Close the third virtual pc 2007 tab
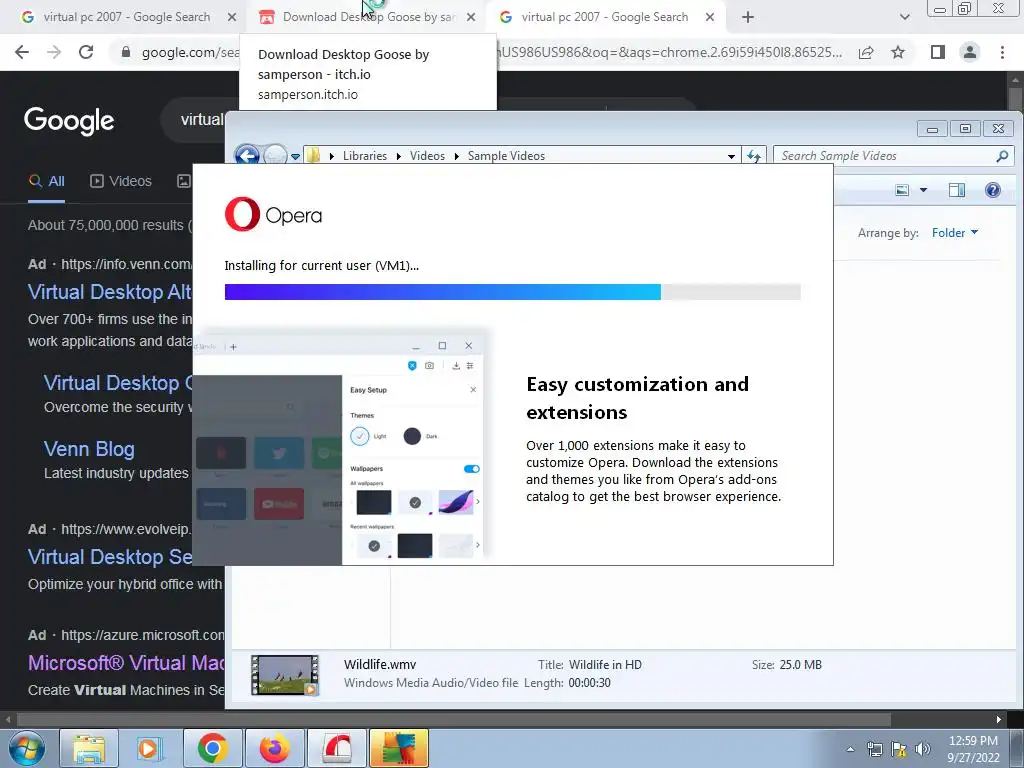The image size is (1024, 768). pyautogui.click(x=710, y=17)
